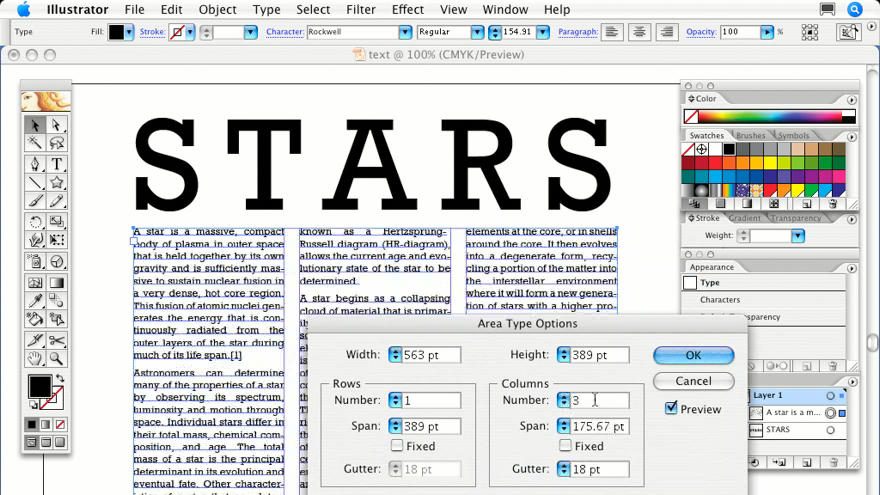Select the Scissors tool
This screenshot has width=880, height=495.
tap(57, 339)
